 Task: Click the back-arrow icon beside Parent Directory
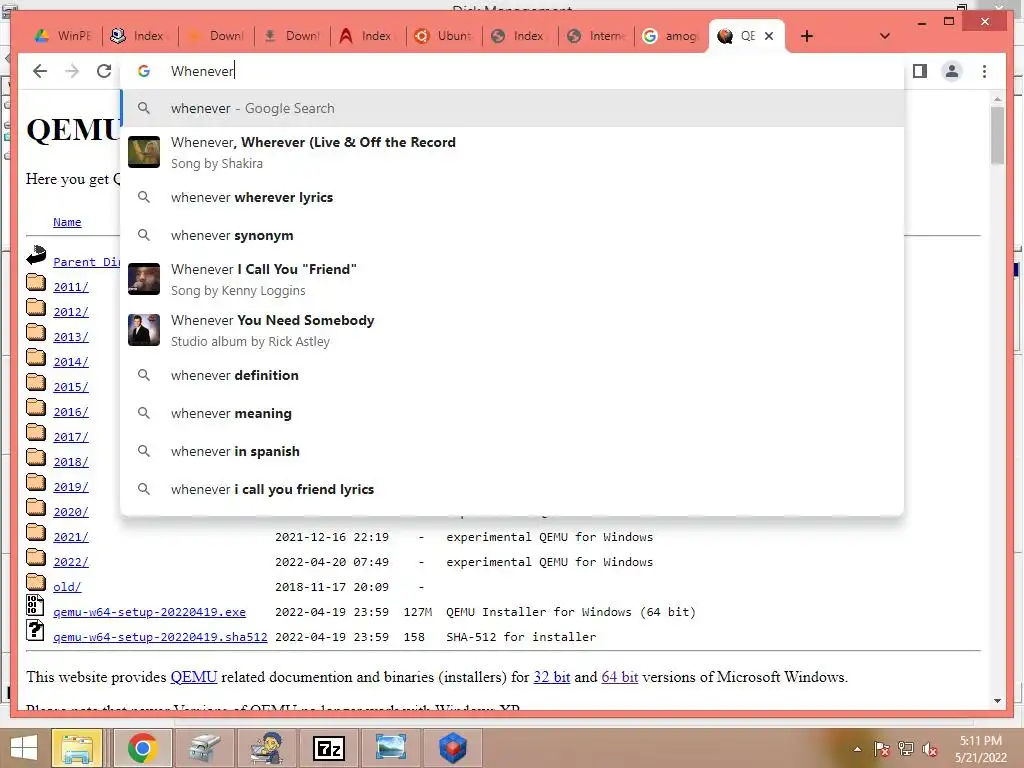click(36, 255)
